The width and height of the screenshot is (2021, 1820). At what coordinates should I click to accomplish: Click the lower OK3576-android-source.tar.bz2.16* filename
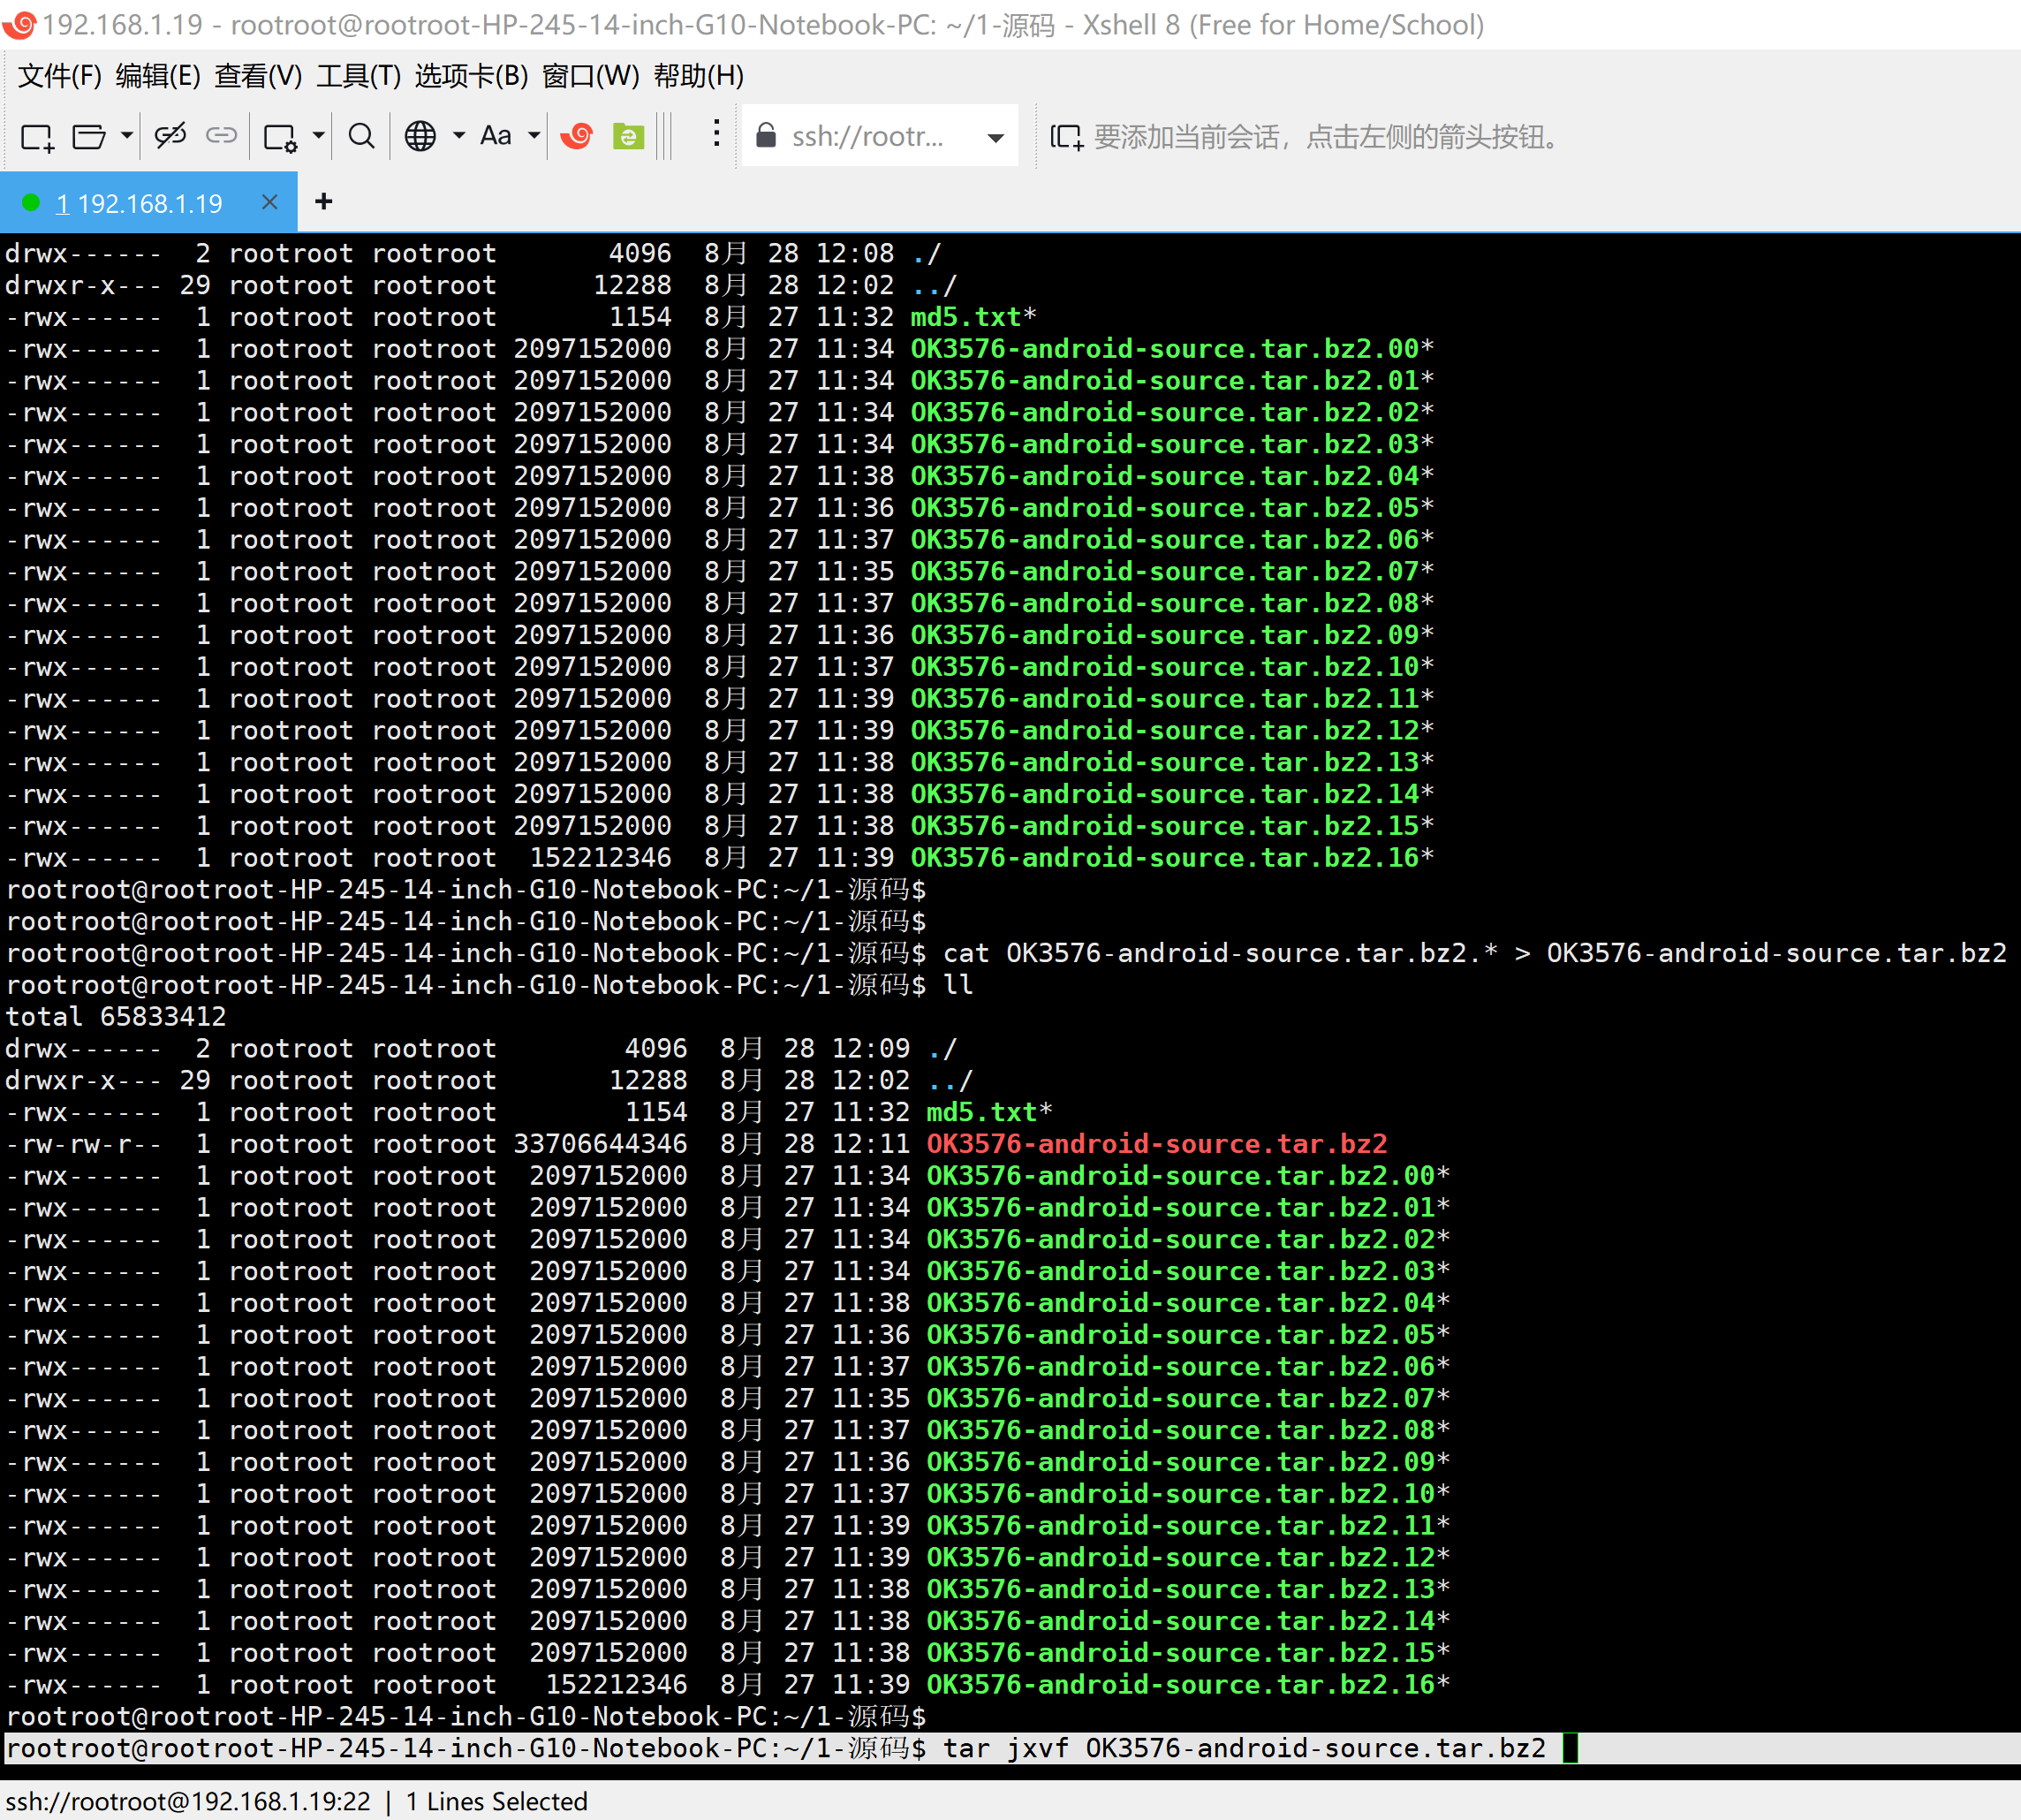[x=1188, y=1685]
